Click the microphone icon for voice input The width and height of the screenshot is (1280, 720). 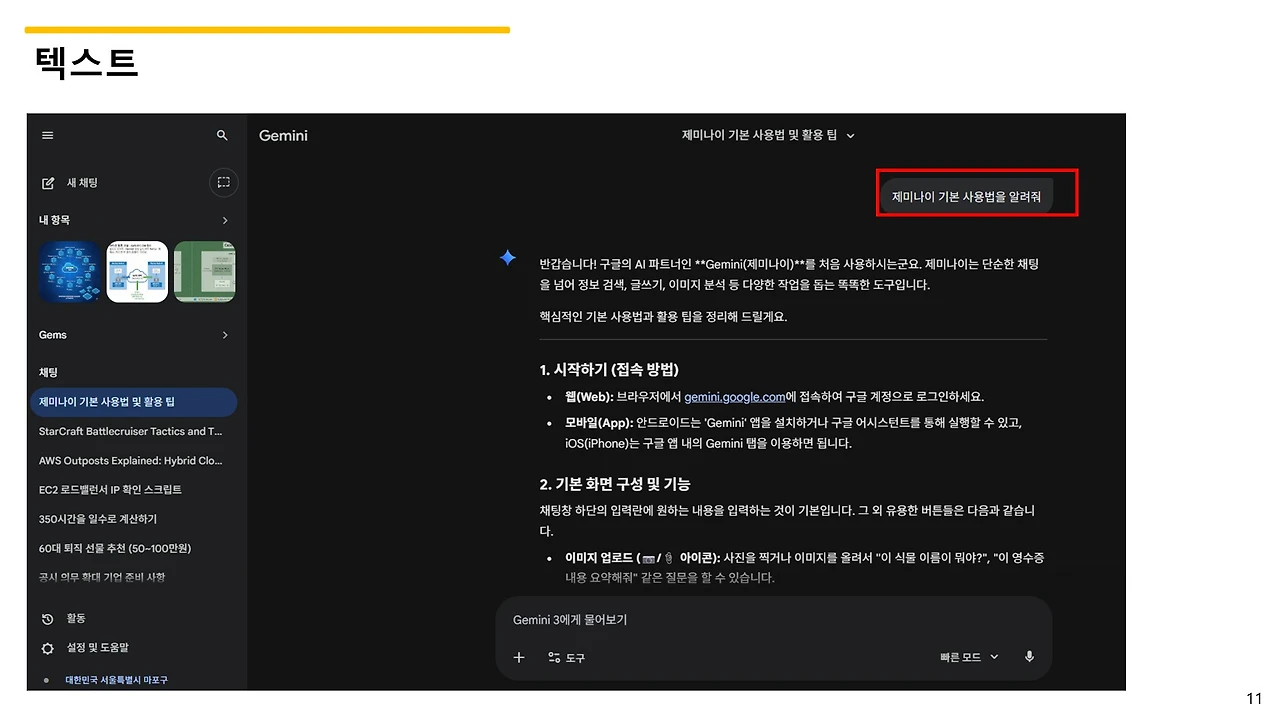click(x=1029, y=657)
